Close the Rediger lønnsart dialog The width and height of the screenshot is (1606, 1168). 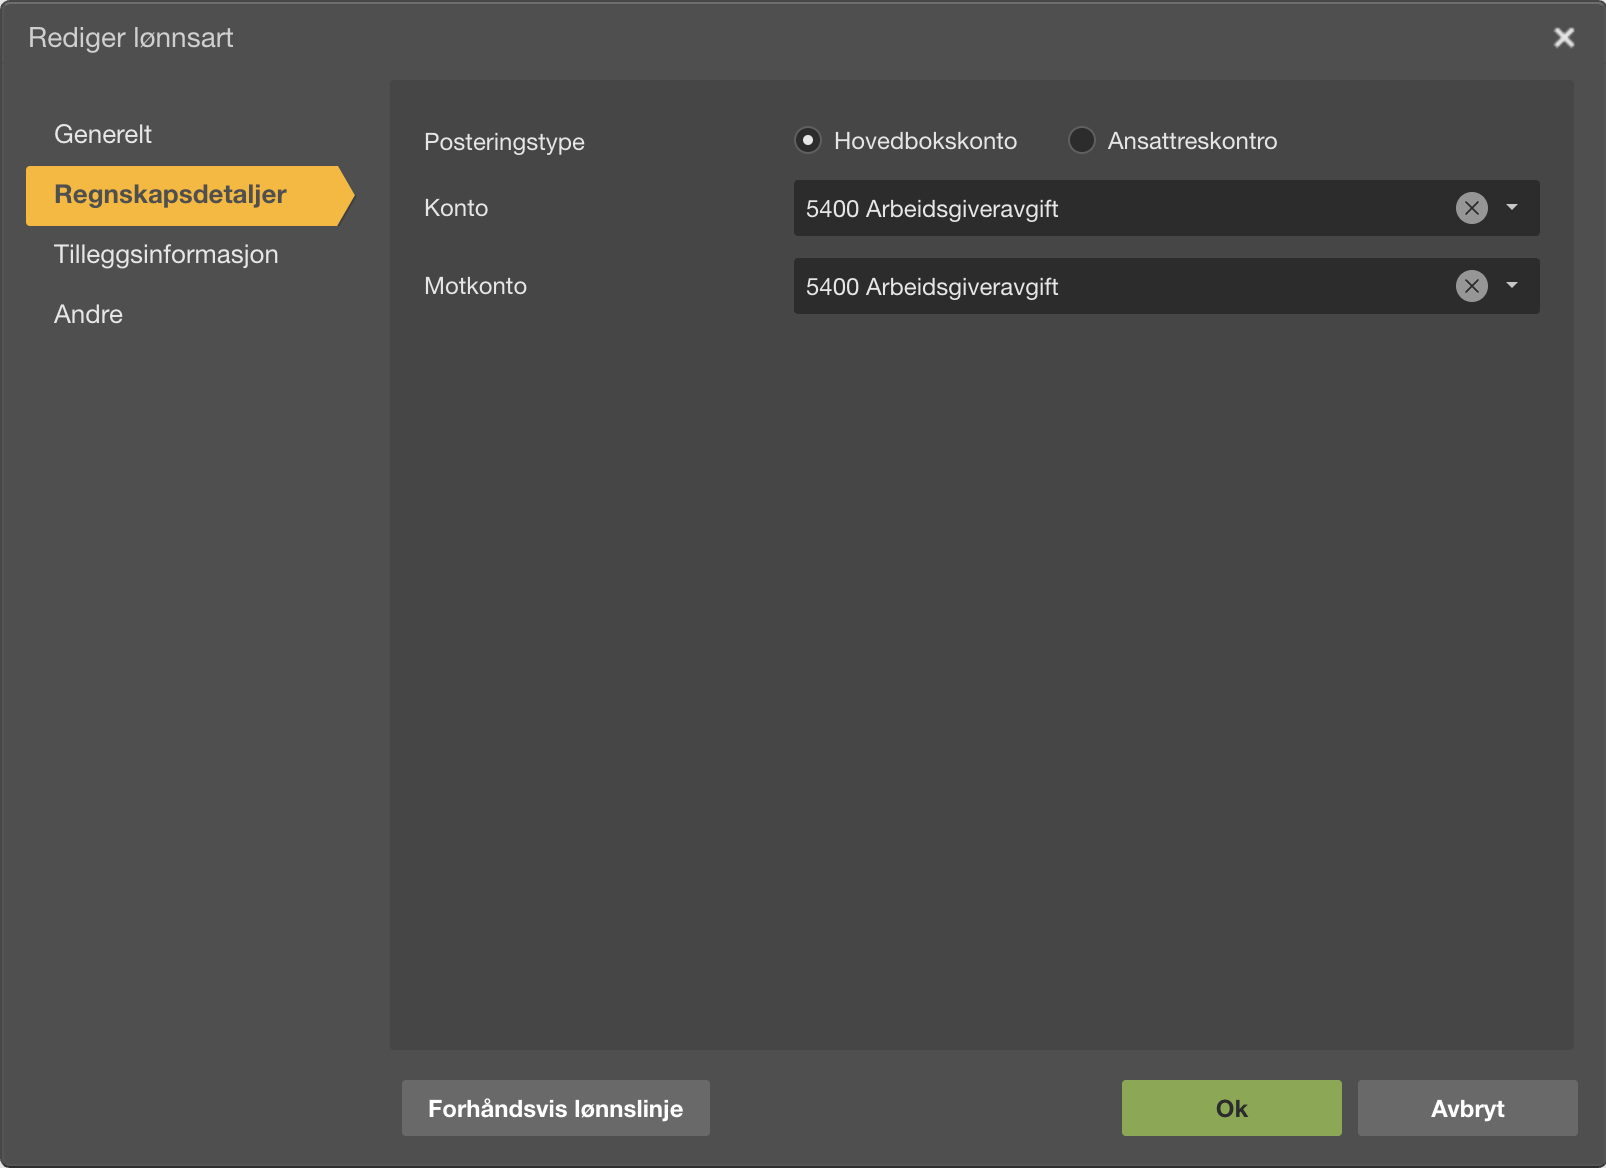click(1564, 38)
